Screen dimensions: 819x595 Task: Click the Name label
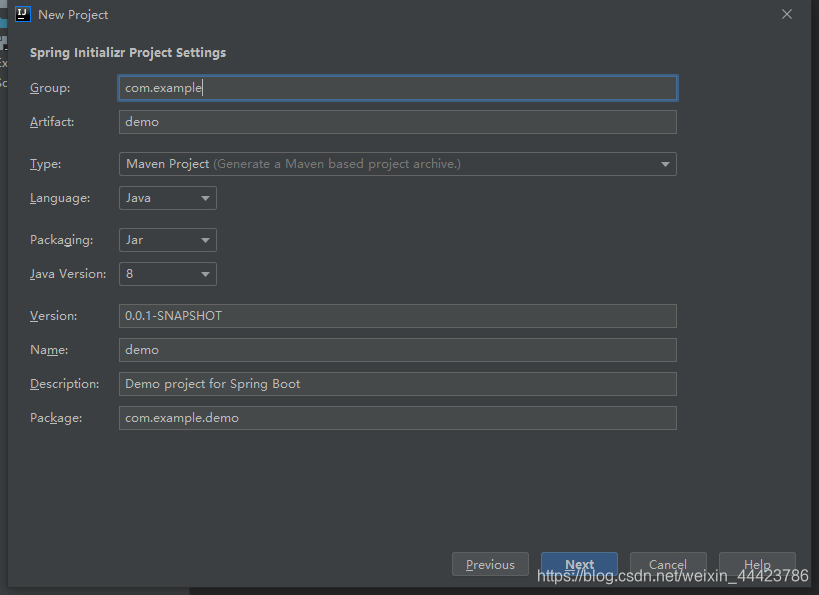click(x=49, y=350)
